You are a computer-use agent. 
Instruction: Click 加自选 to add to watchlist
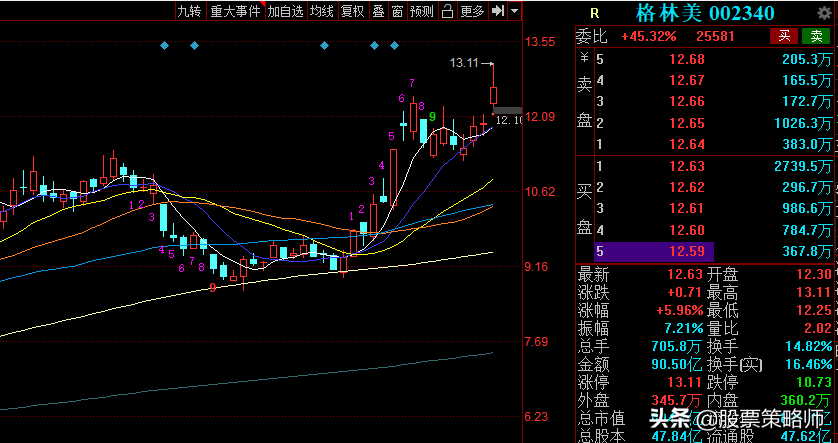[285, 11]
